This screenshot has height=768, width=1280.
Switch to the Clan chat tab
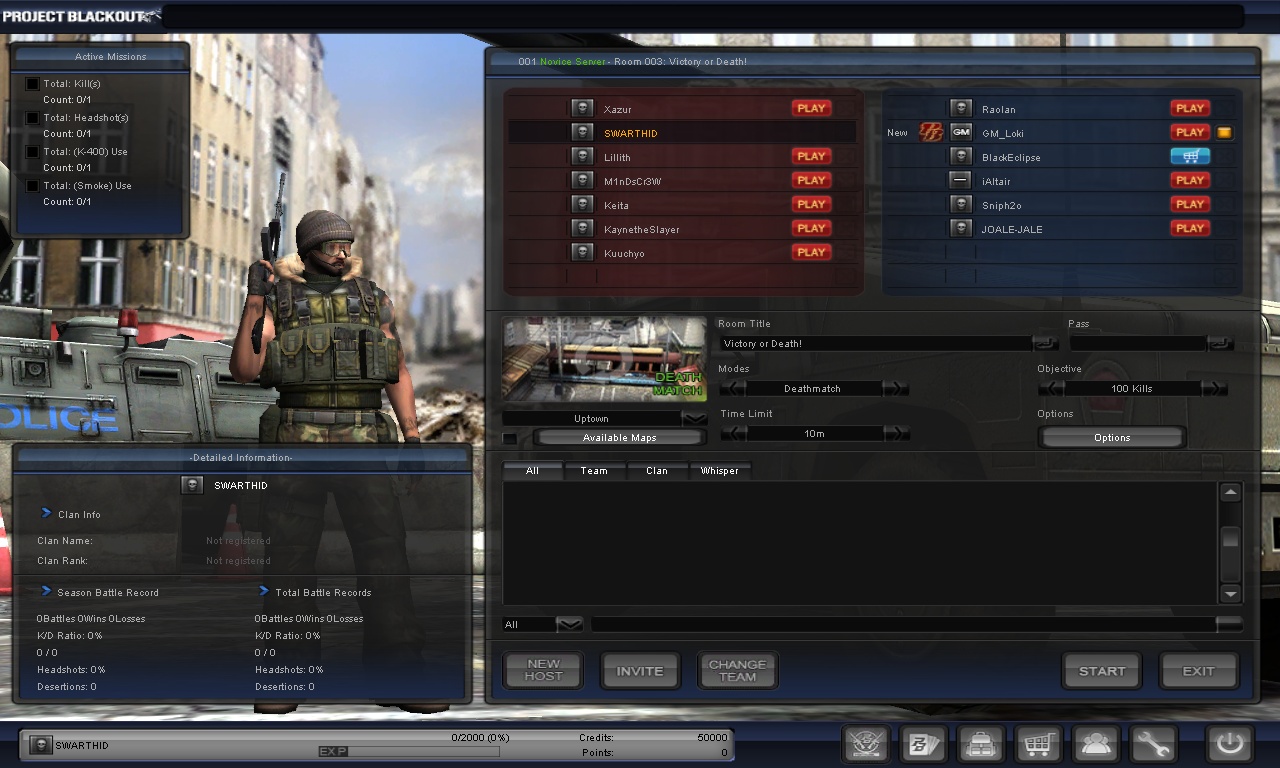(x=657, y=470)
